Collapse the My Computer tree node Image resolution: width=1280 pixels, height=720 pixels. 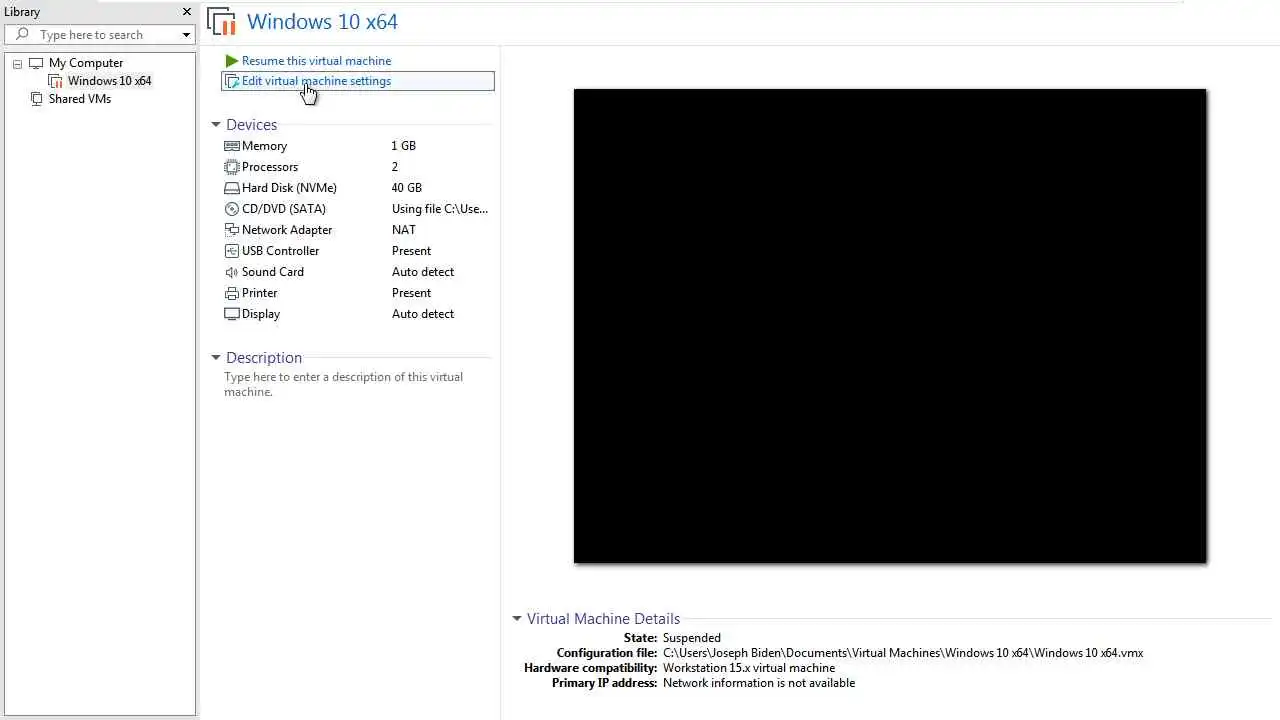click(17, 63)
